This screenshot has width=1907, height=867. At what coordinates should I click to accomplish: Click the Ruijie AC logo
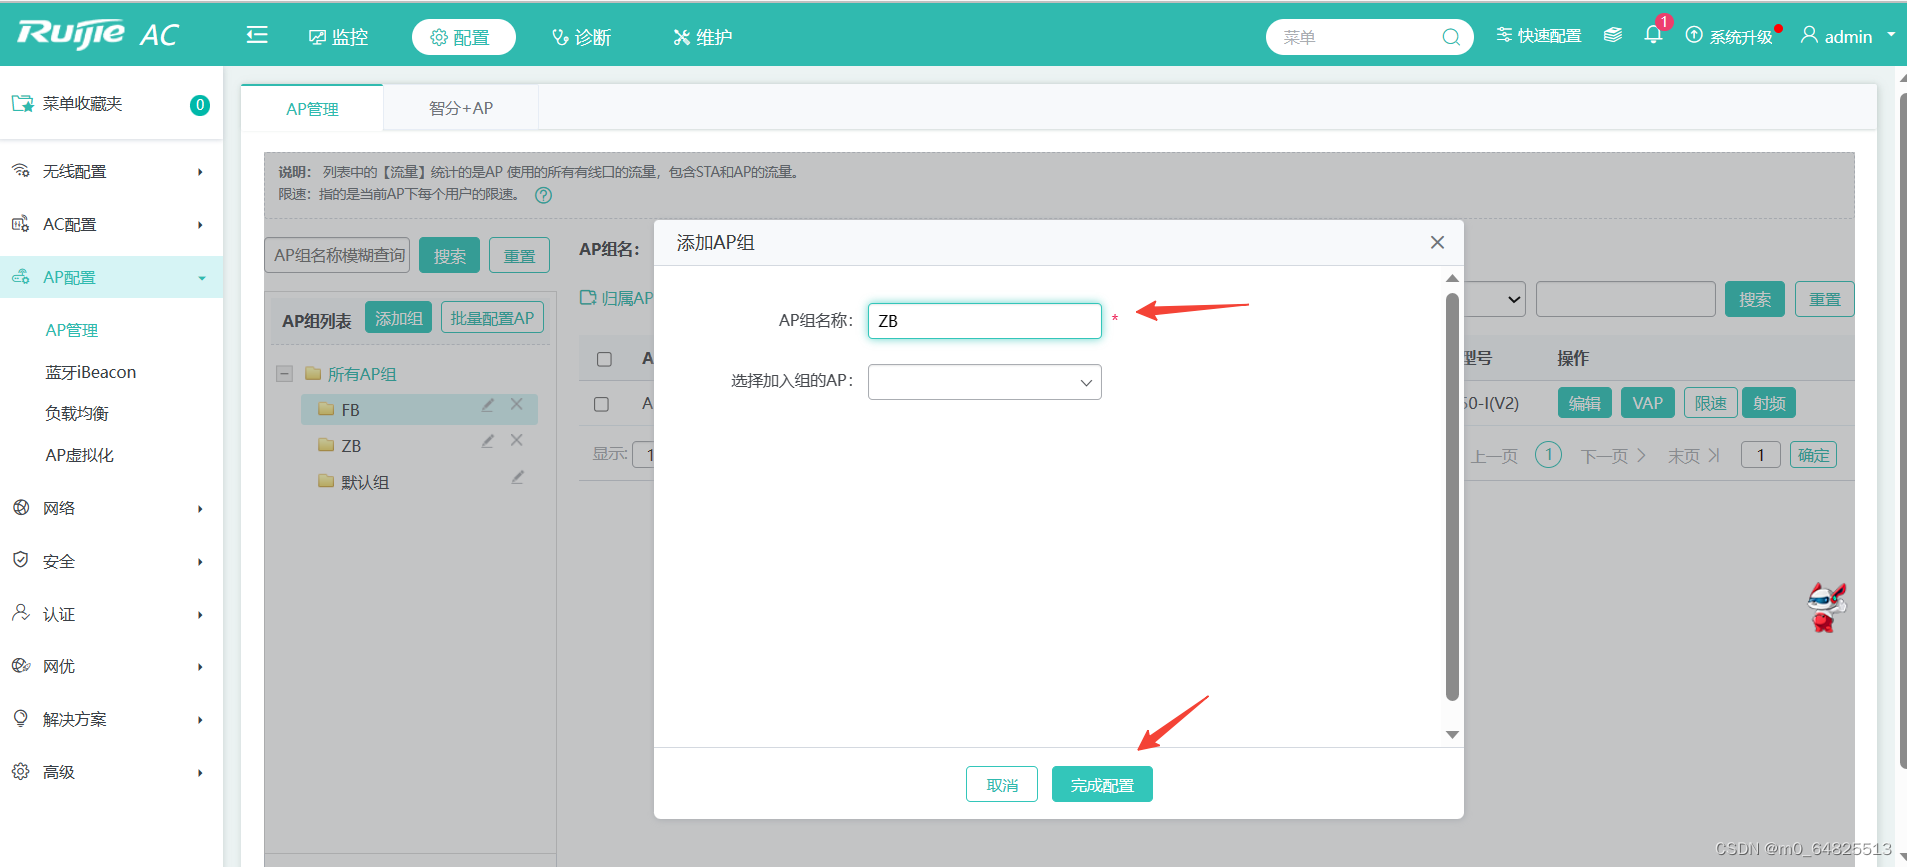(98, 34)
